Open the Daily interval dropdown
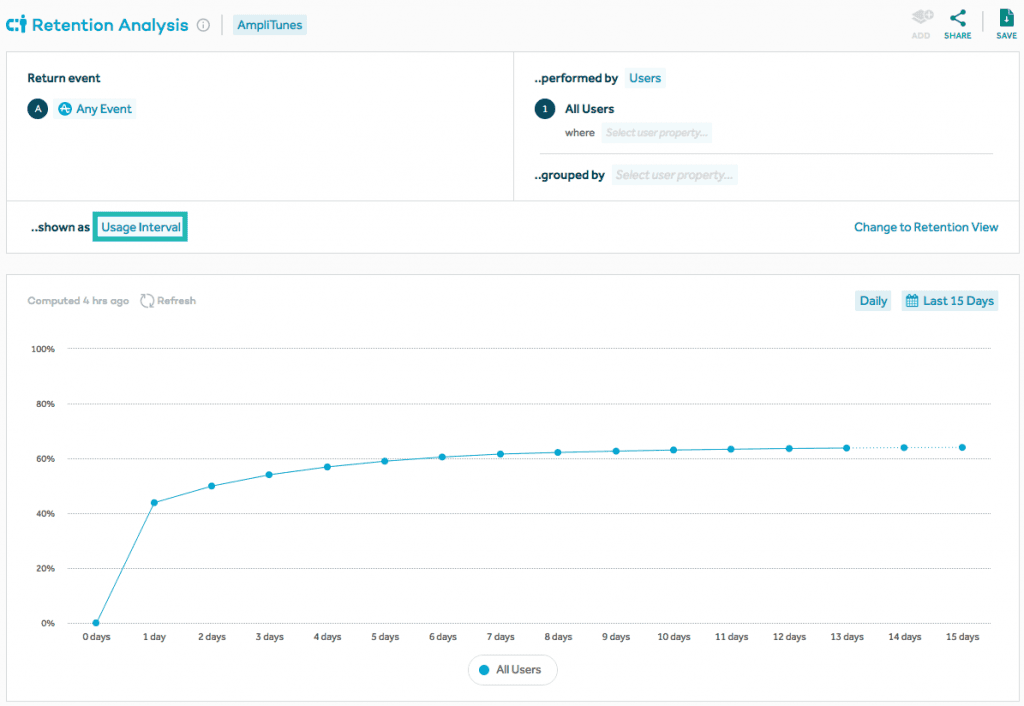This screenshot has height=706, width=1024. 871,300
